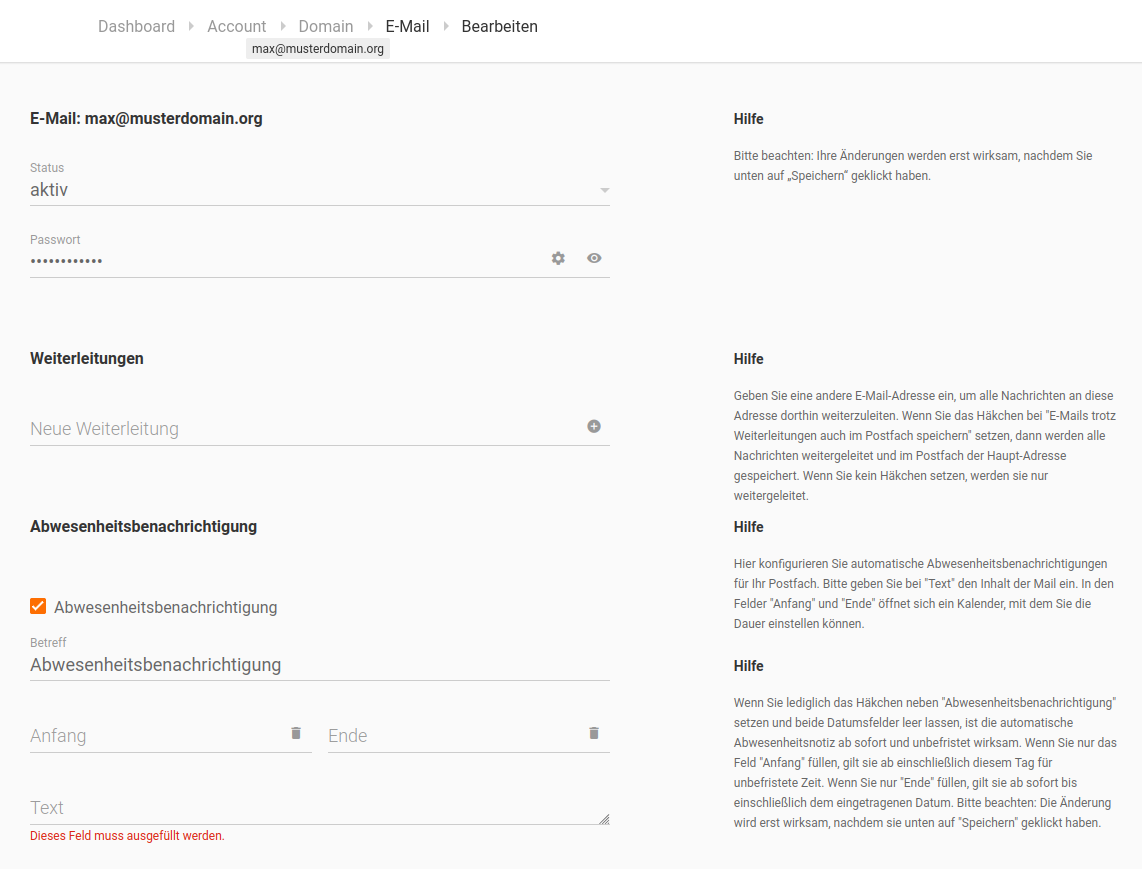
Task: Show password with the eye icon
Action: pos(594,258)
